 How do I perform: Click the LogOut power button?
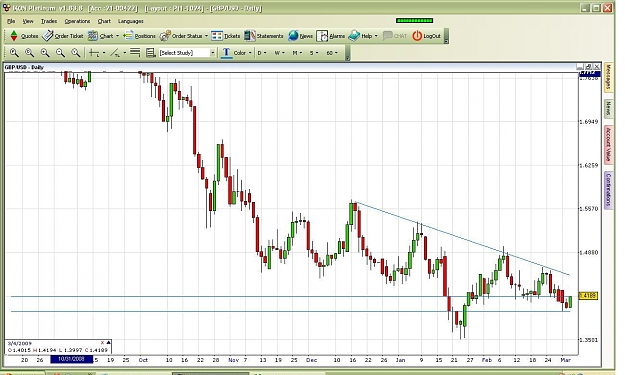click(426, 36)
